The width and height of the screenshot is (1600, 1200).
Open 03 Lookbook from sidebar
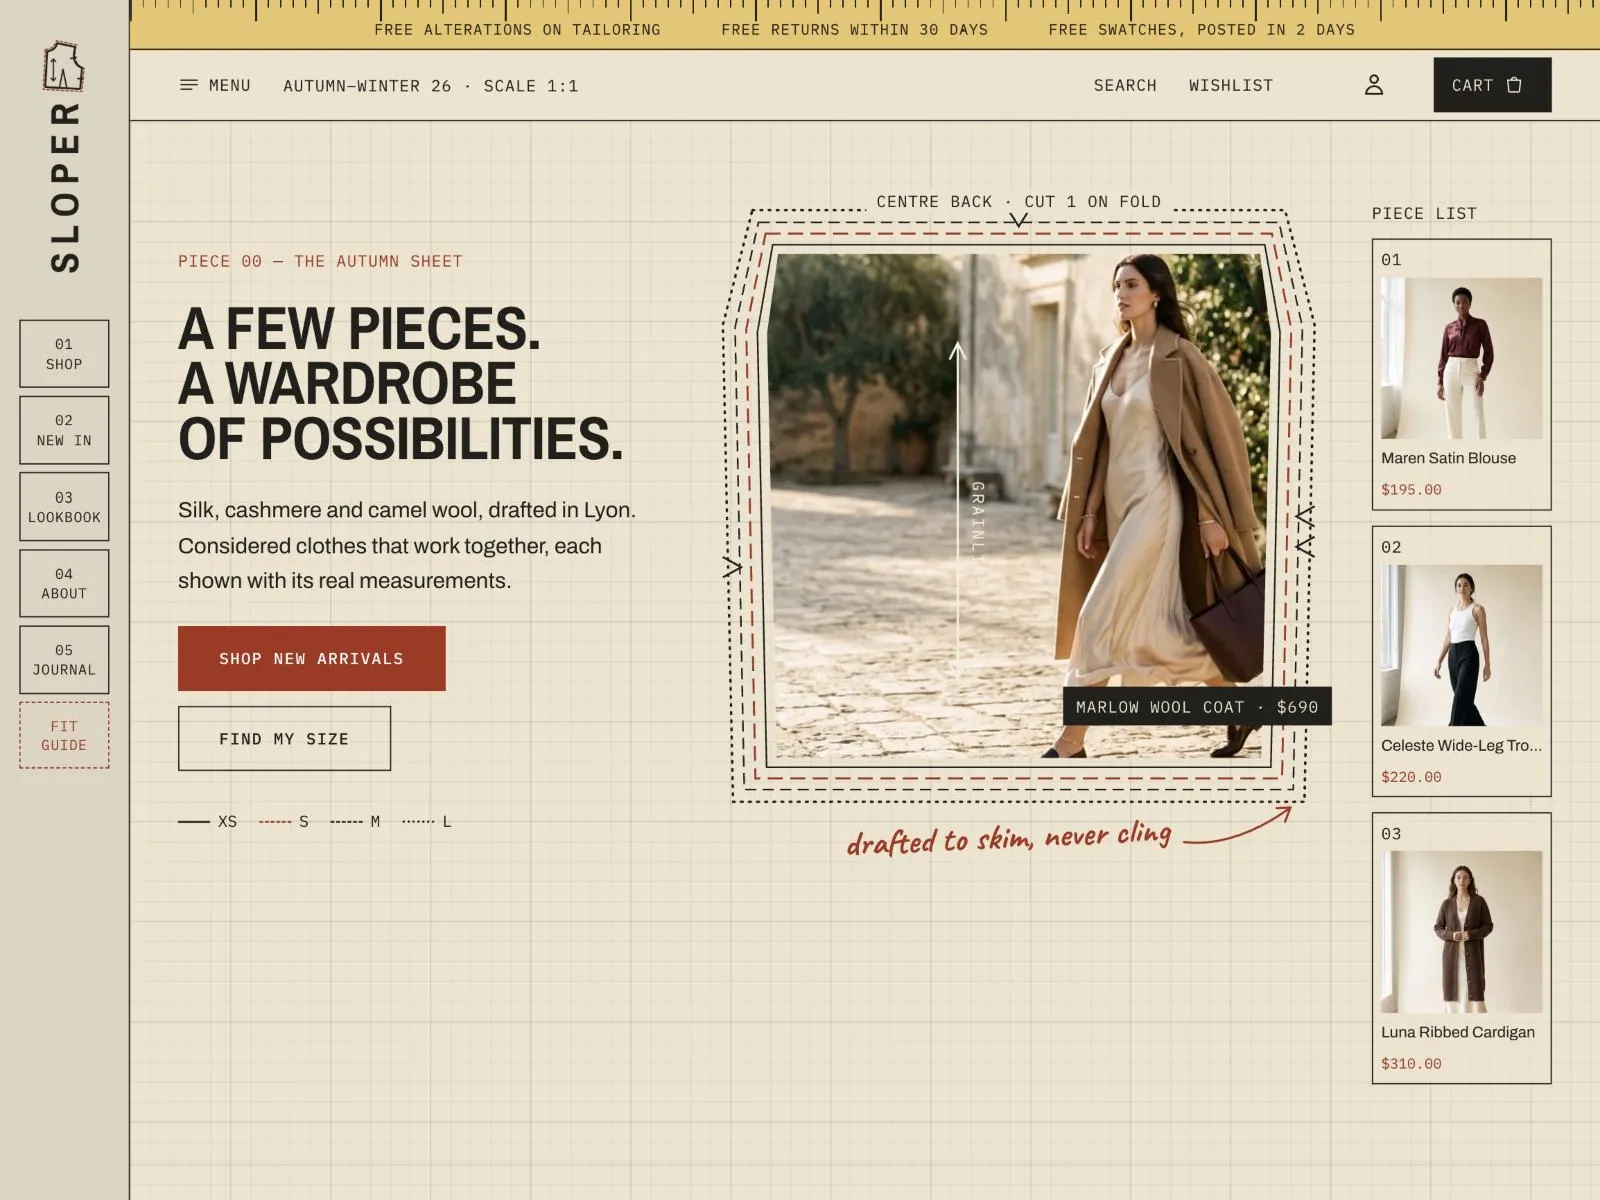click(64, 507)
